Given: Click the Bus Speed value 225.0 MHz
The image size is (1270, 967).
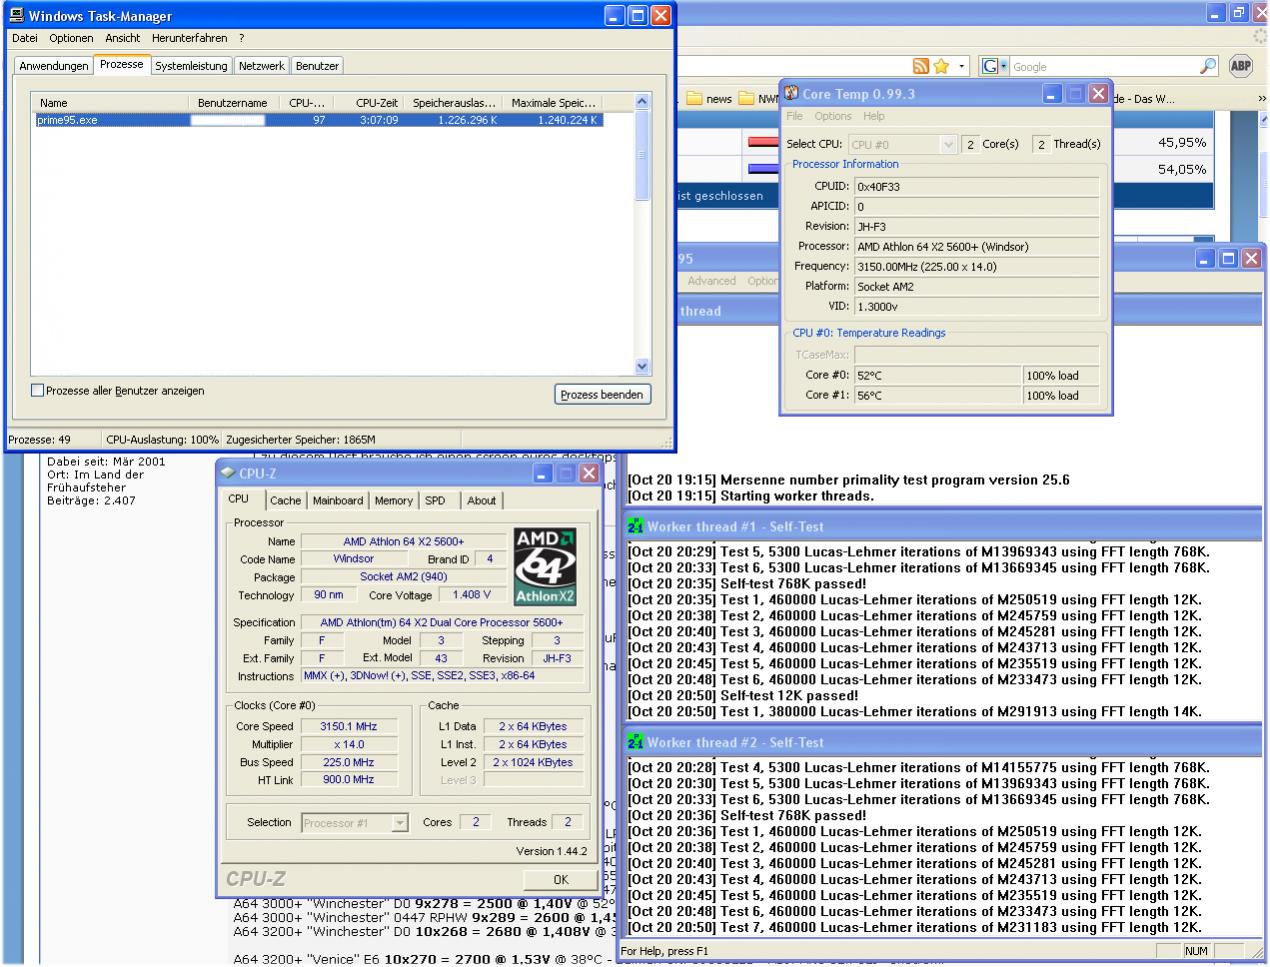Looking at the screenshot, I should (349, 762).
